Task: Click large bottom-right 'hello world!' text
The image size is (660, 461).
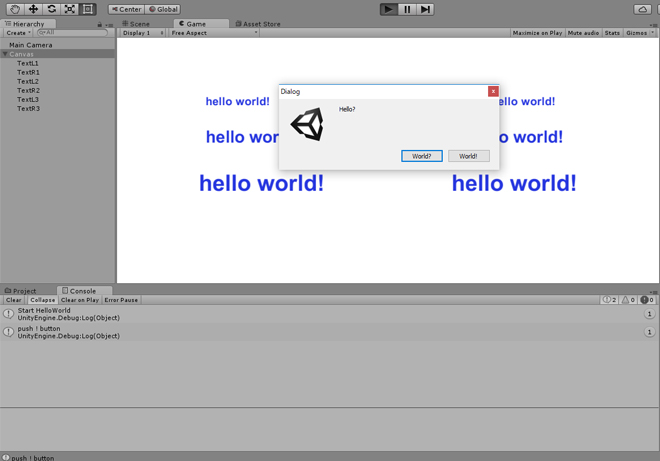Action: coord(514,184)
